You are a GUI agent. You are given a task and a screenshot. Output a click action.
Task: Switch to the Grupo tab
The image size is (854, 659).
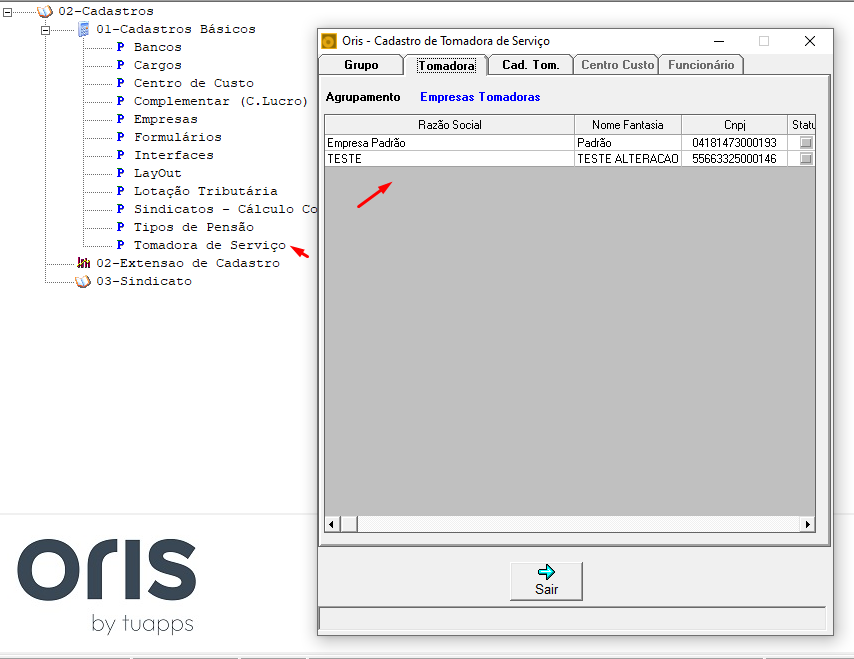pos(361,65)
